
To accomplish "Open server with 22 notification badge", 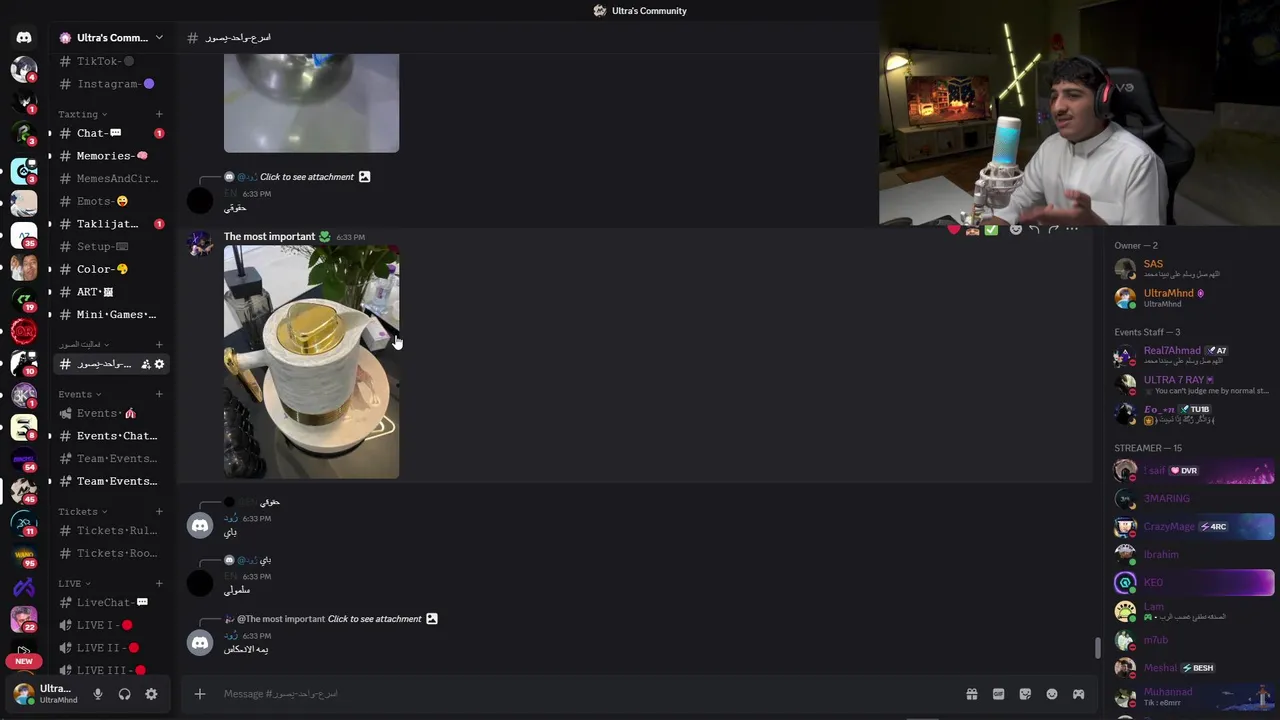I will click(x=24, y=619).
